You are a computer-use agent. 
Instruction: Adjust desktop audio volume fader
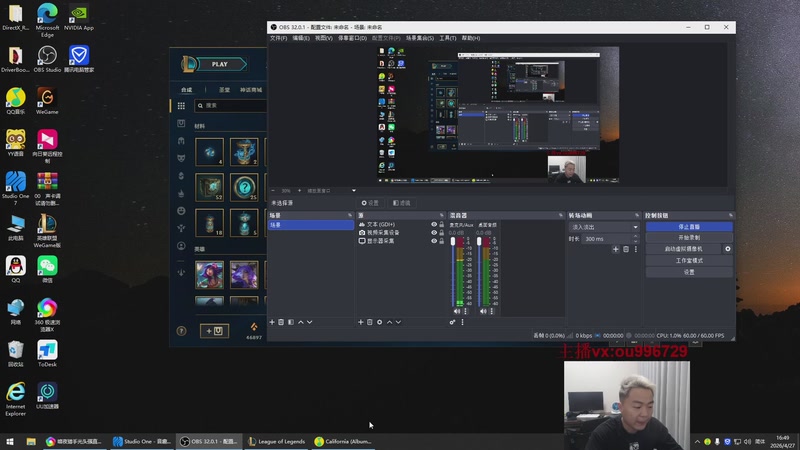point(479,242)
